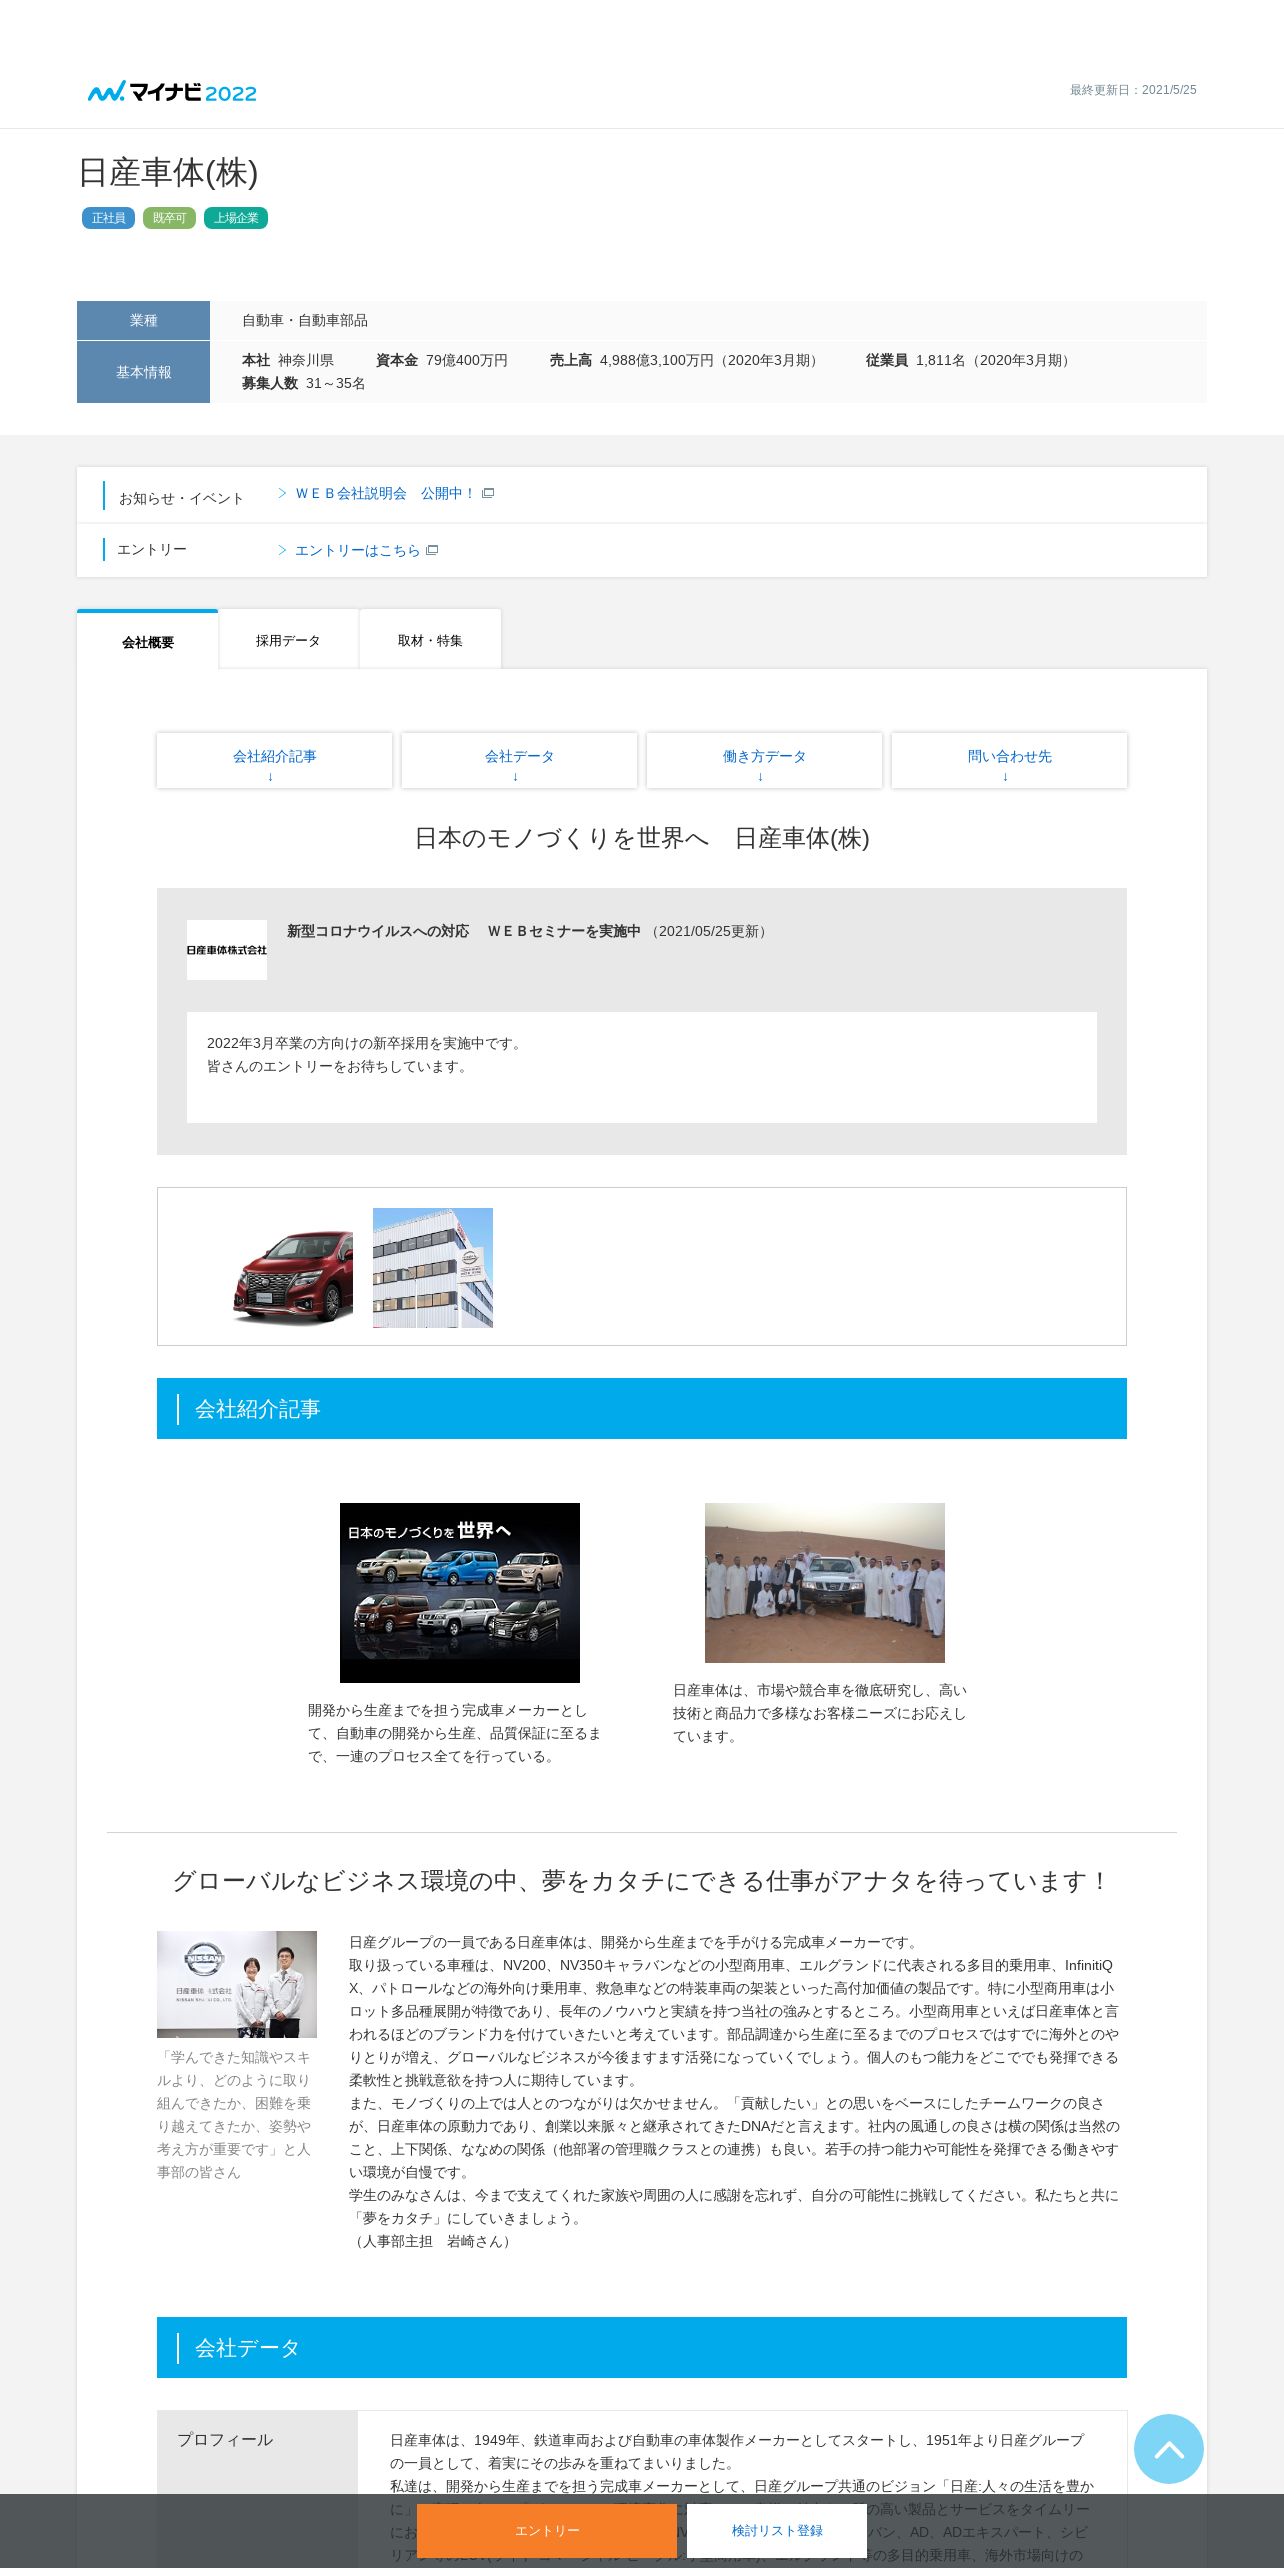Click external link icon beside エントリーはこちら
Viewport: 1284px width, 2568px height.
pyautogui.click(x=432, y=550)
